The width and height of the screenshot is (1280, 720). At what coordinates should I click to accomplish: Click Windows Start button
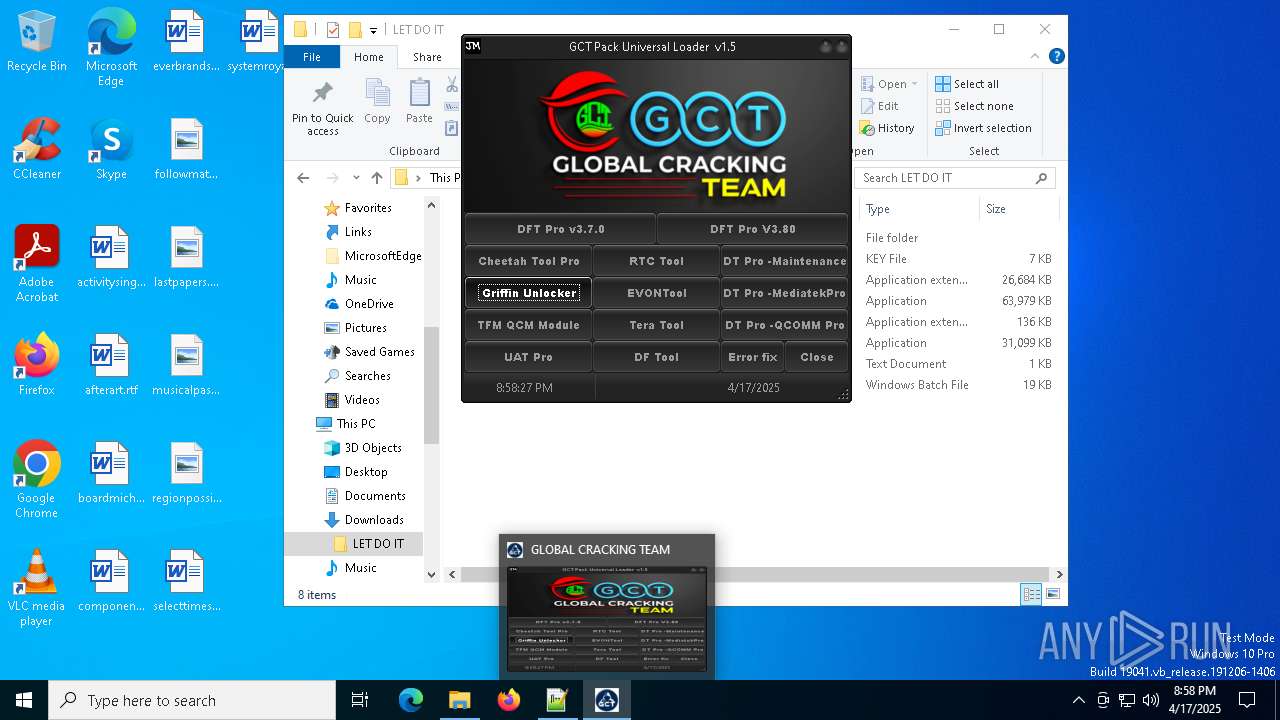point(24,700)
